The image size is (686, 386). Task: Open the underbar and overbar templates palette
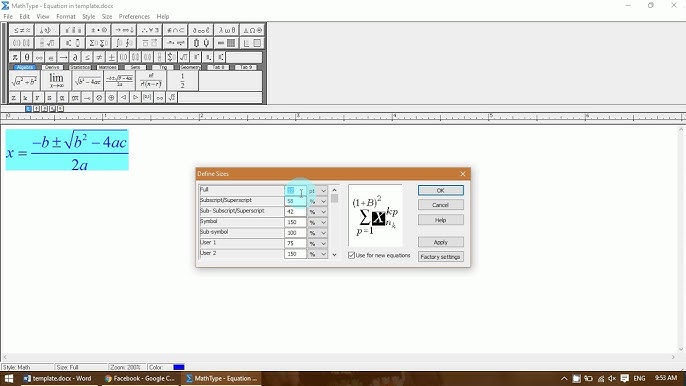click(x=150, y=43)
